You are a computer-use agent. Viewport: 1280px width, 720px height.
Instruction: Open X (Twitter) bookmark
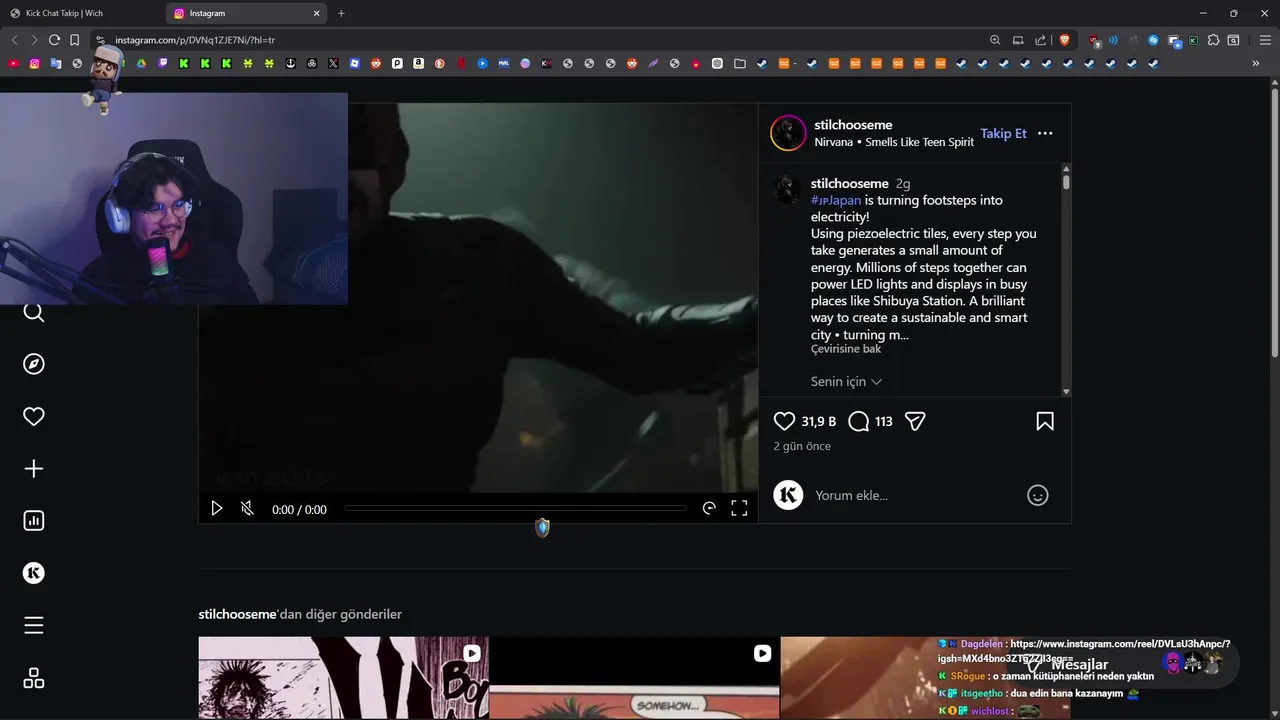pos(333,63)
